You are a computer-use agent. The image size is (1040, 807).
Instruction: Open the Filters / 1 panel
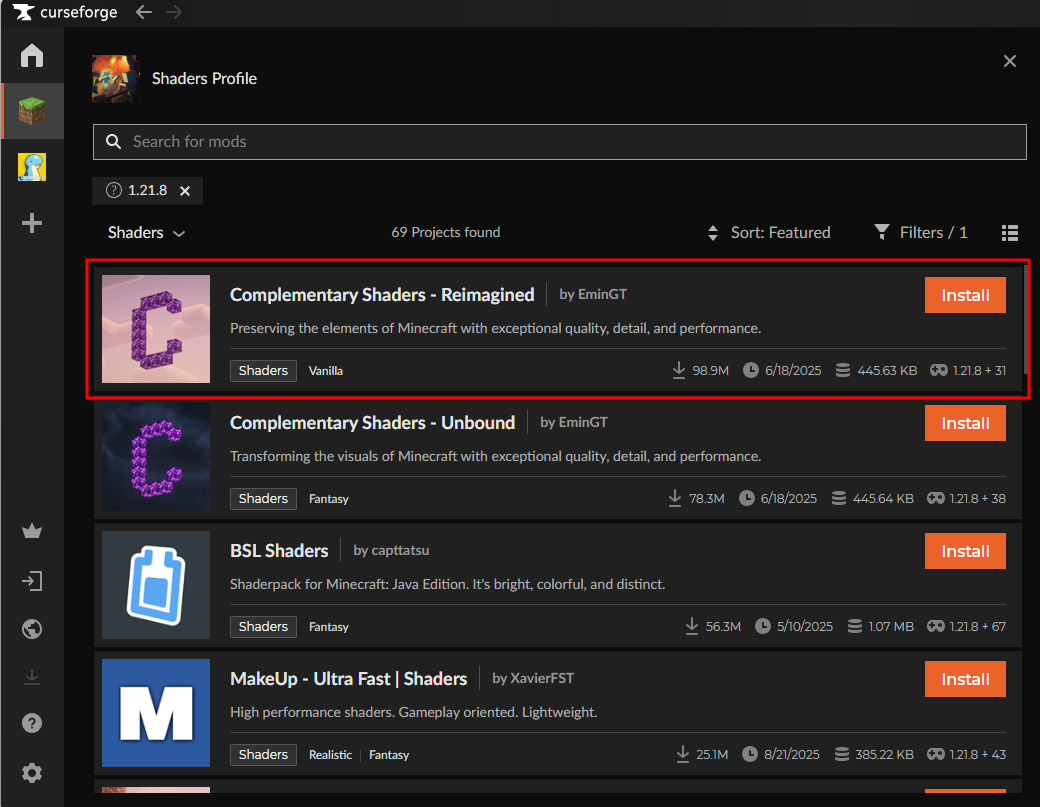coord(921,233)
